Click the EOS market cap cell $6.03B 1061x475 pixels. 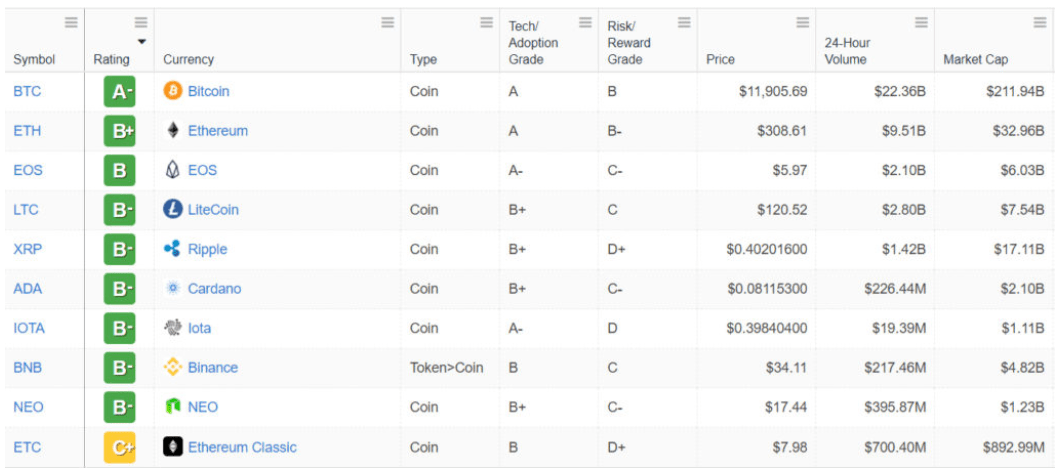click(1022, 170)
